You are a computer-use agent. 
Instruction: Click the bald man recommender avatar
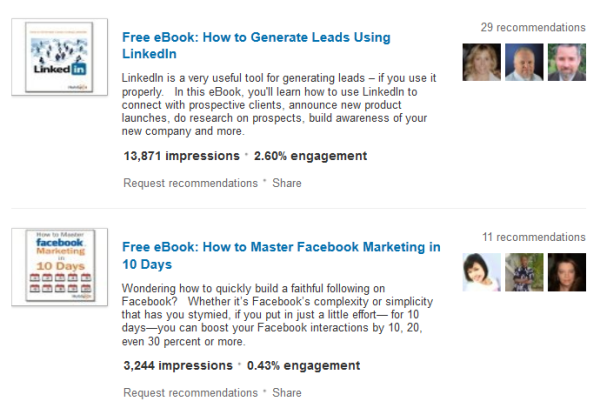524,62
